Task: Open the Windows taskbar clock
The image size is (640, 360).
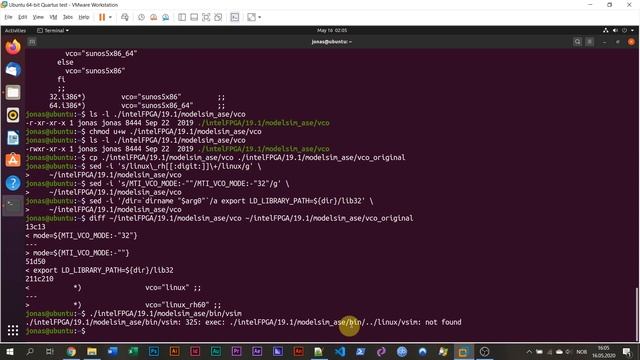Action: [x=604, y=351]
